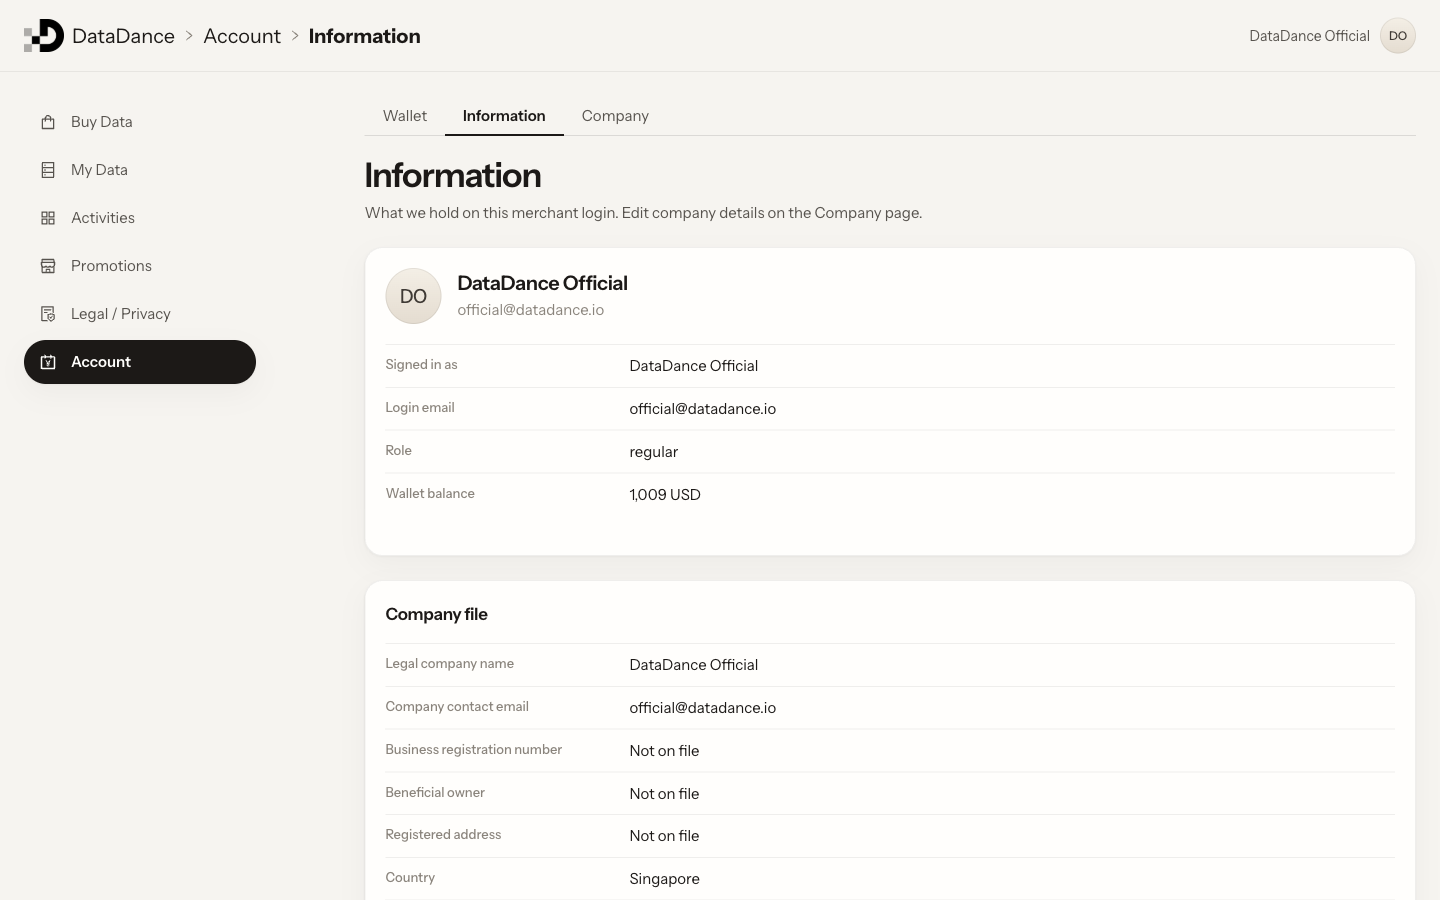
Task: Click the Buy Data shopping bag icon
Action: [x=48, y=122]
